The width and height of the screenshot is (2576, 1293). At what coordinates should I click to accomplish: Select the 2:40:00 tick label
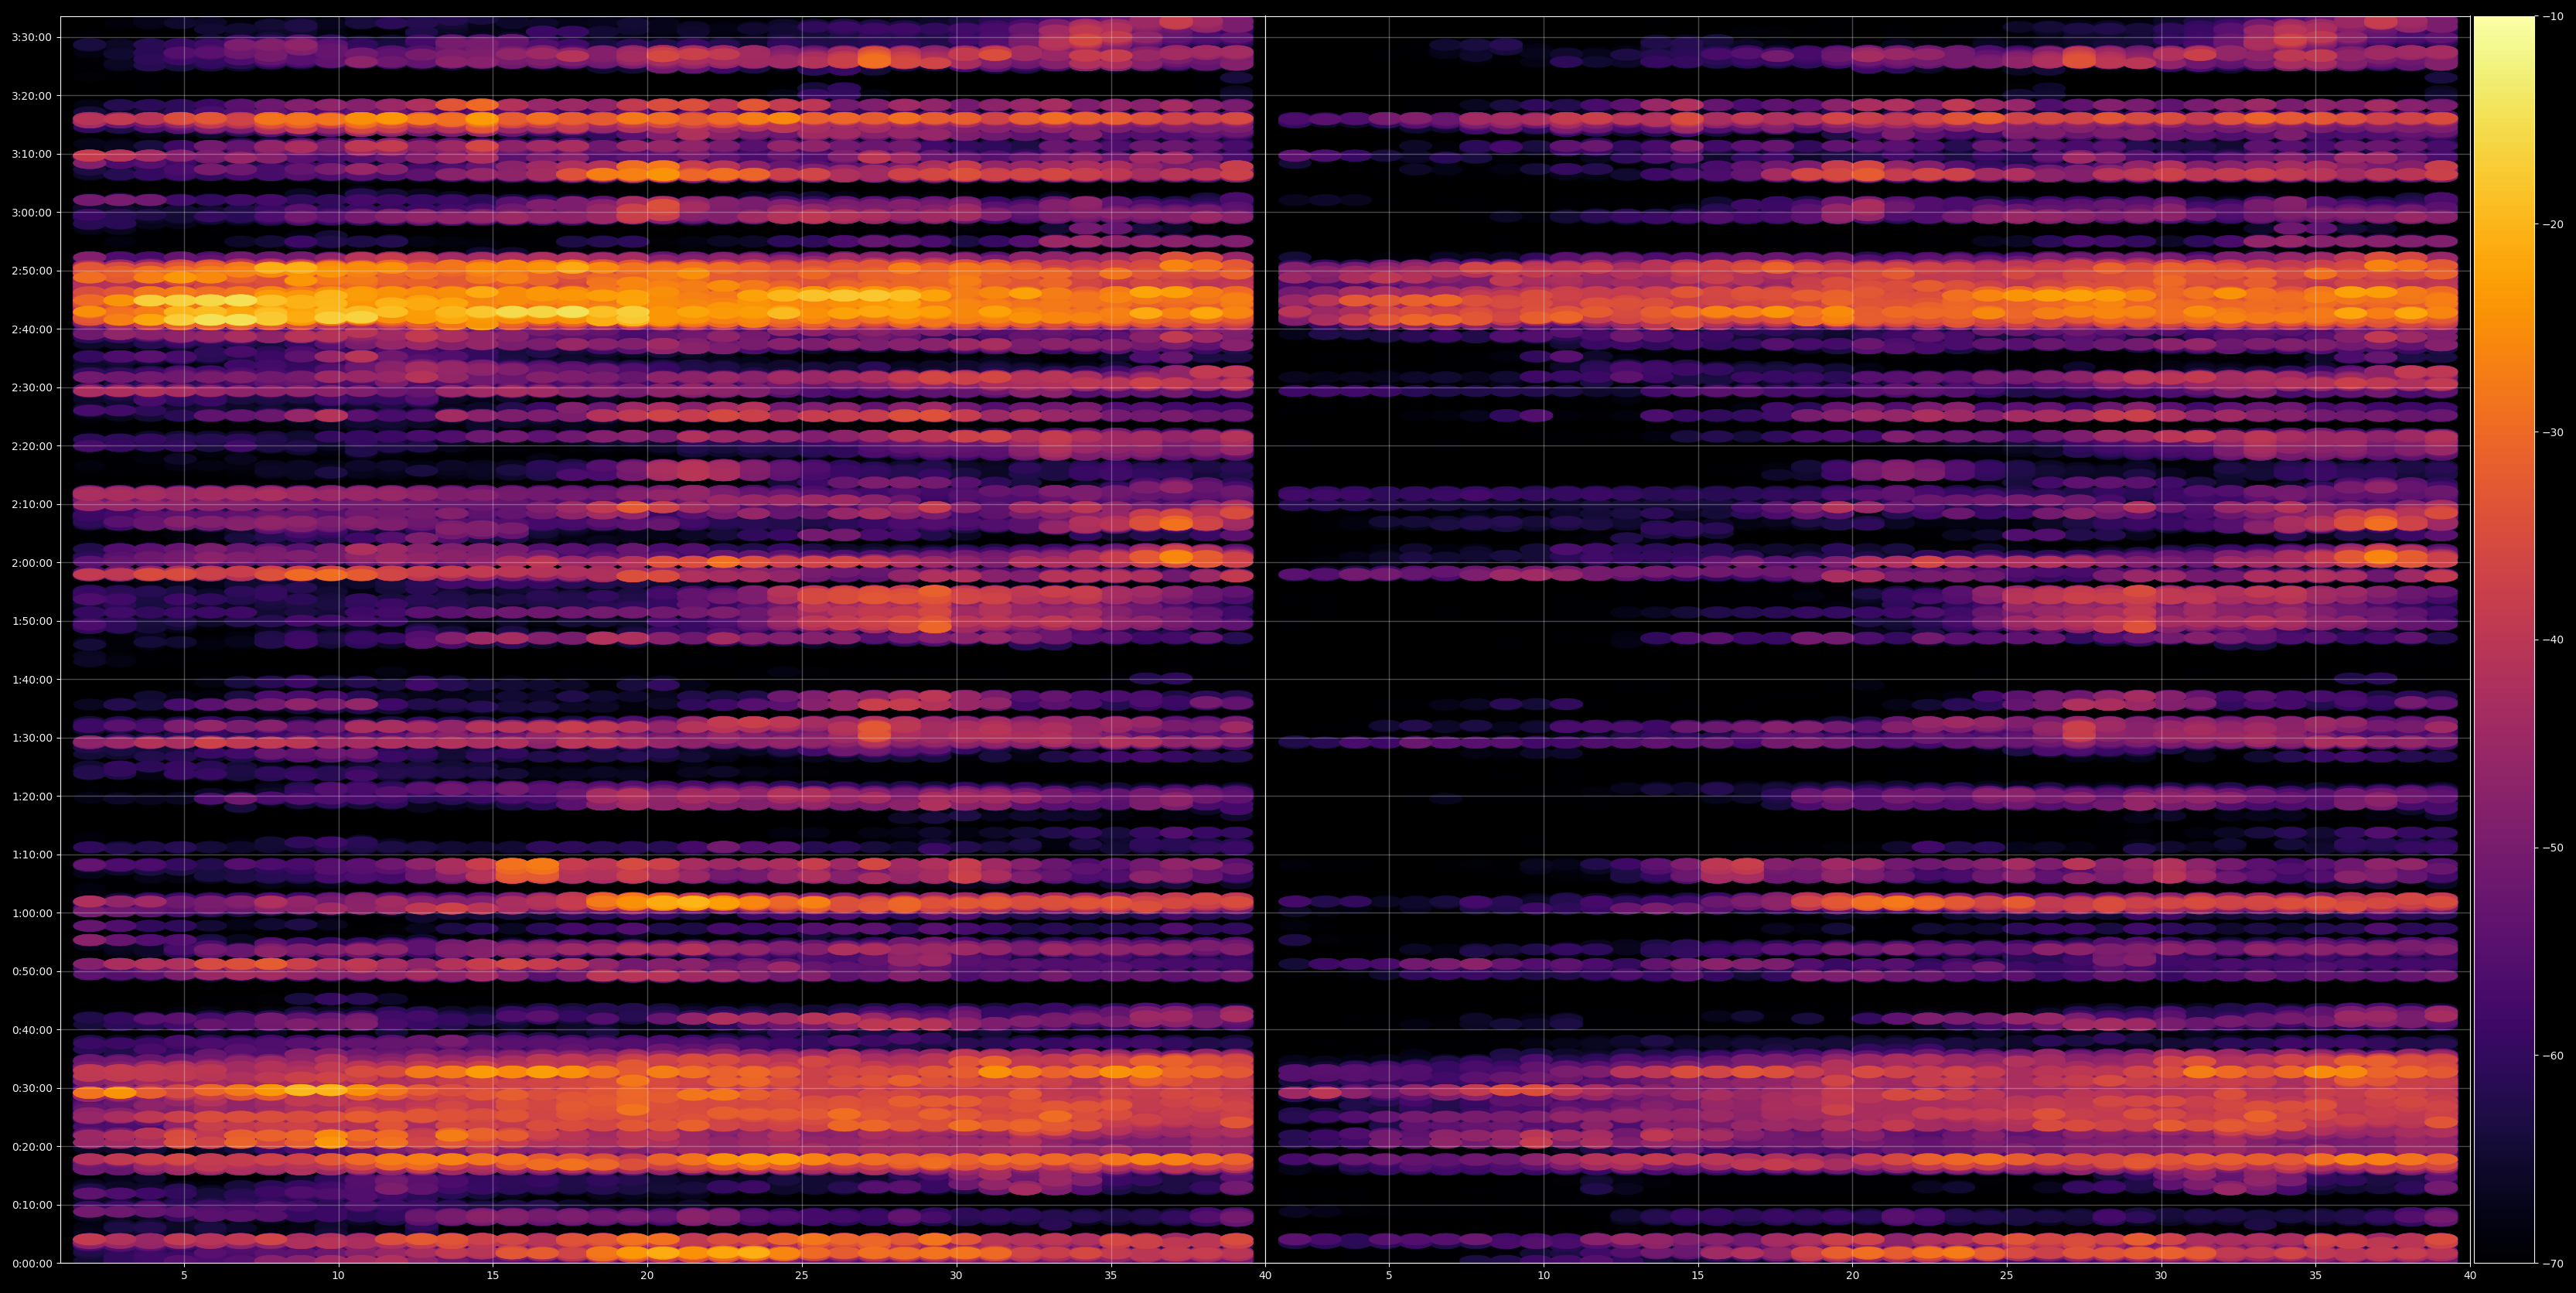coord(31,329)
